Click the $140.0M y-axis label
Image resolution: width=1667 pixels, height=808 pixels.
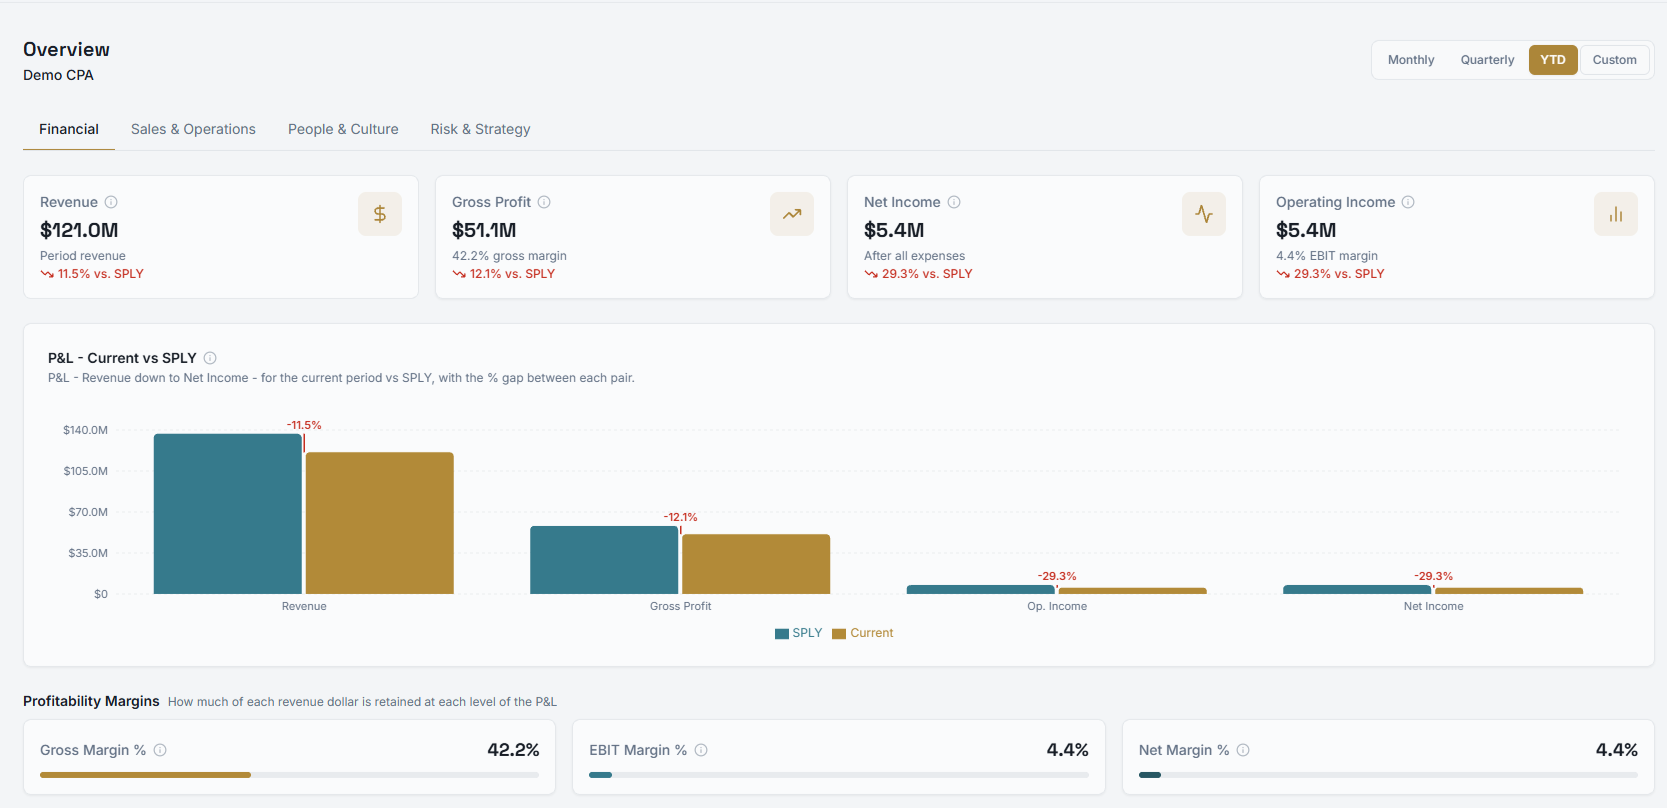85,430
